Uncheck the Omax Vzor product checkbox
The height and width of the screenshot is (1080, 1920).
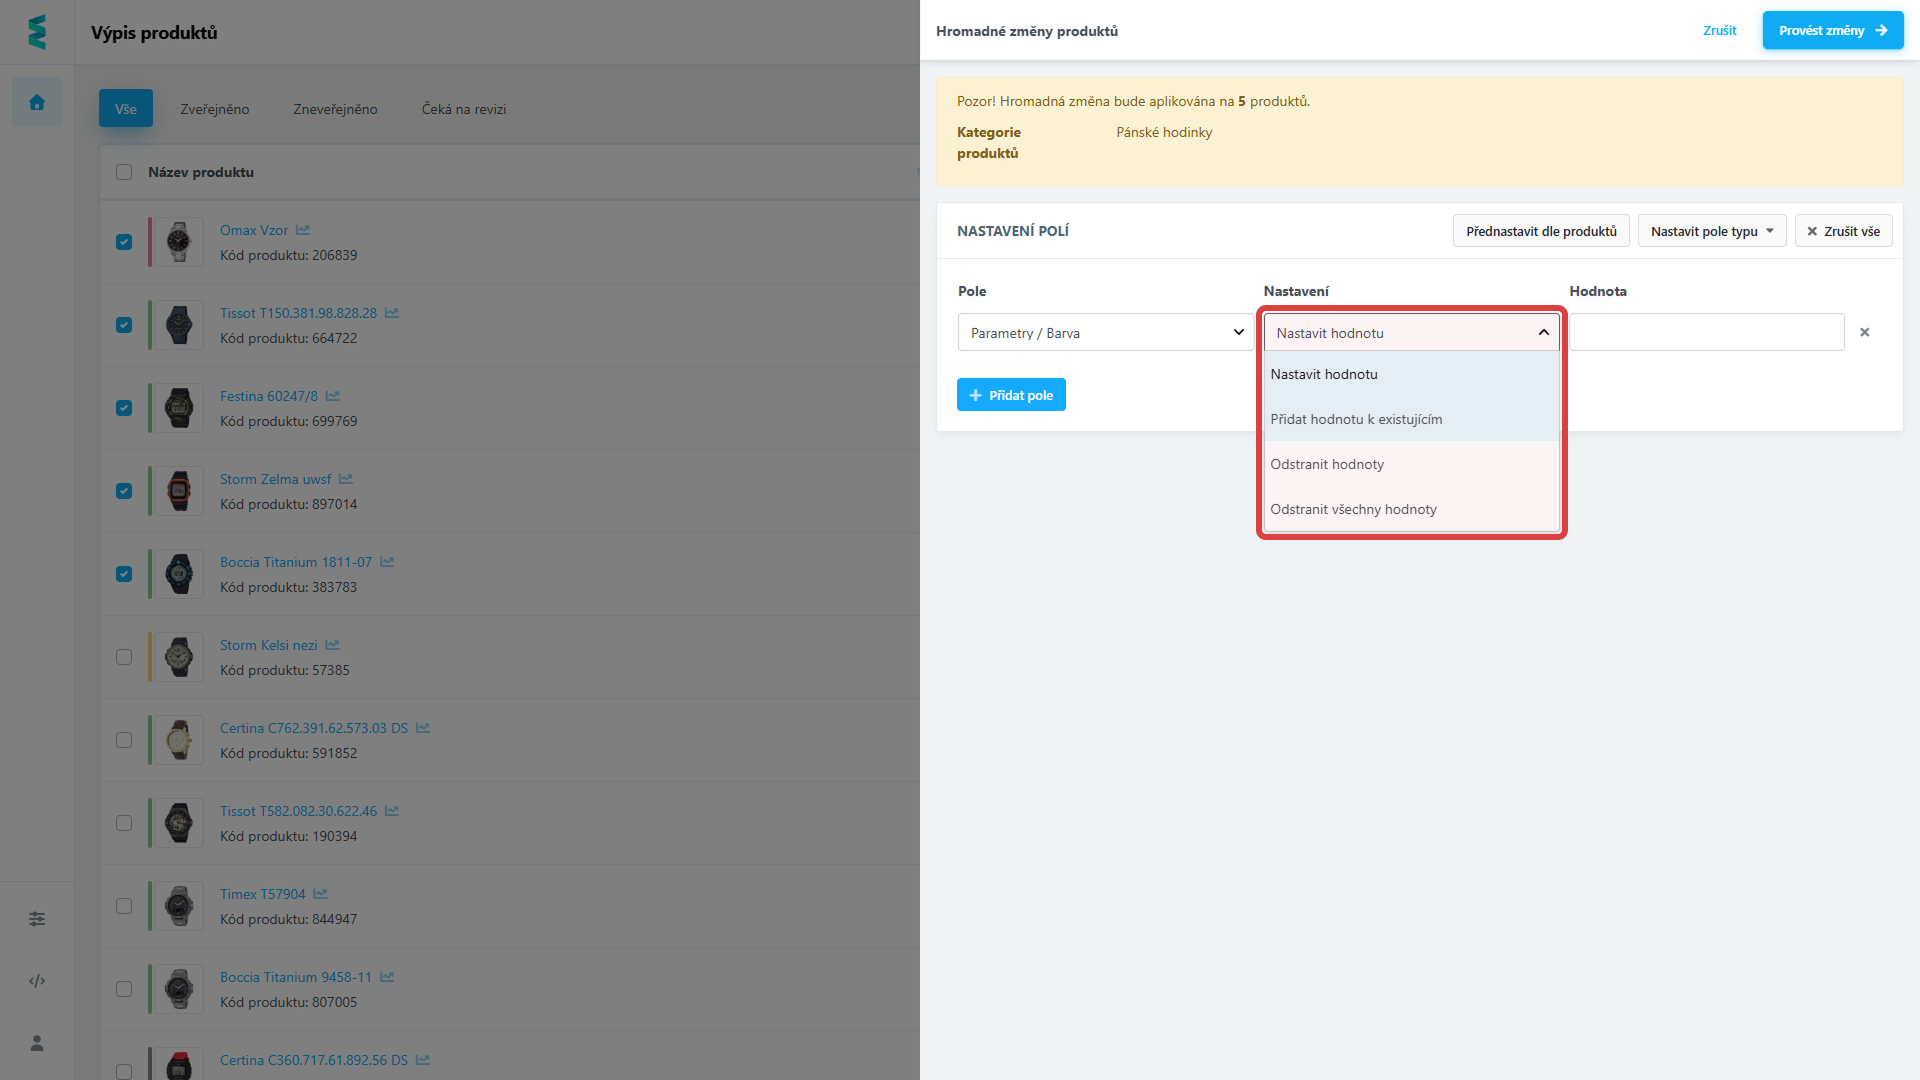click(x=124, y=242)
